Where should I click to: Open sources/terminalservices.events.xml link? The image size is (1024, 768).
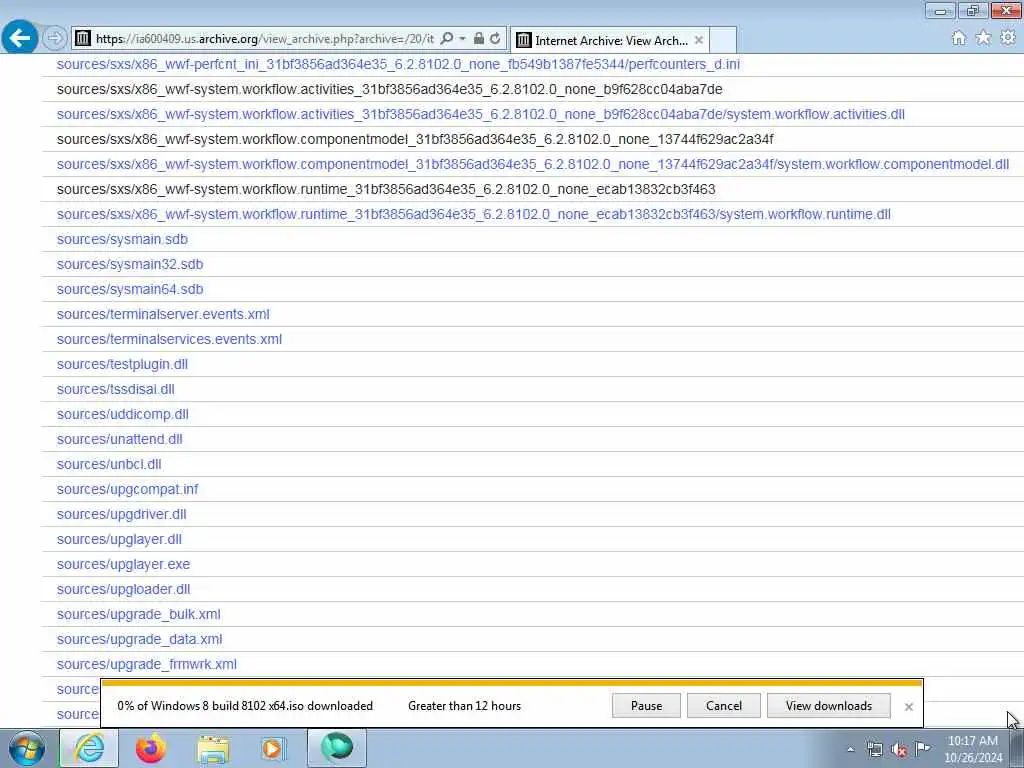(x=169, y=340)
